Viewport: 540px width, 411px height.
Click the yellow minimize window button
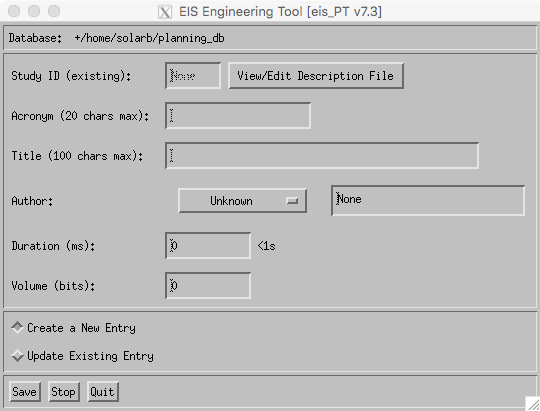pyautogui.click(x=34, y=11)
